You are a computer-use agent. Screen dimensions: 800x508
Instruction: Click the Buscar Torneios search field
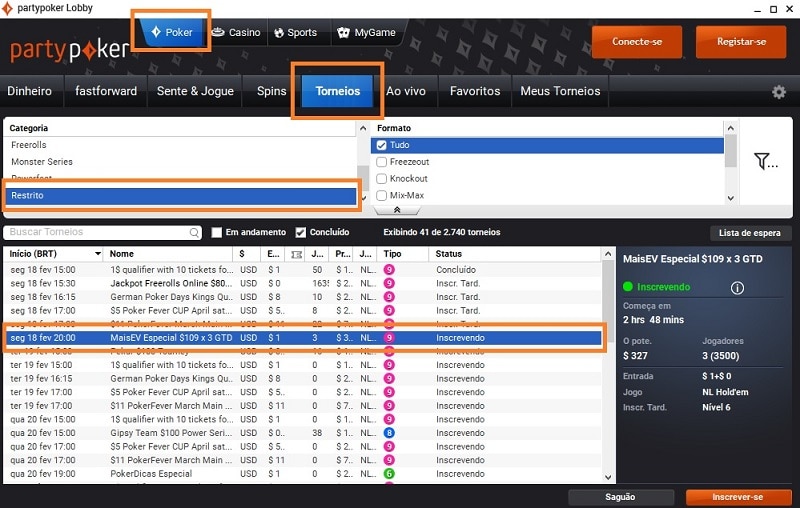(102, 233)
